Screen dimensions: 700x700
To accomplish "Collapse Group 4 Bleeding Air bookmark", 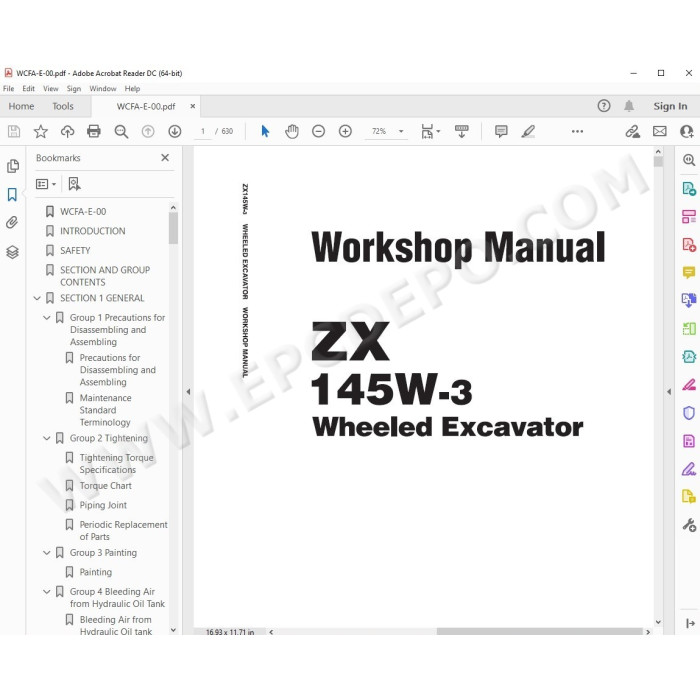I will (46, 592).
